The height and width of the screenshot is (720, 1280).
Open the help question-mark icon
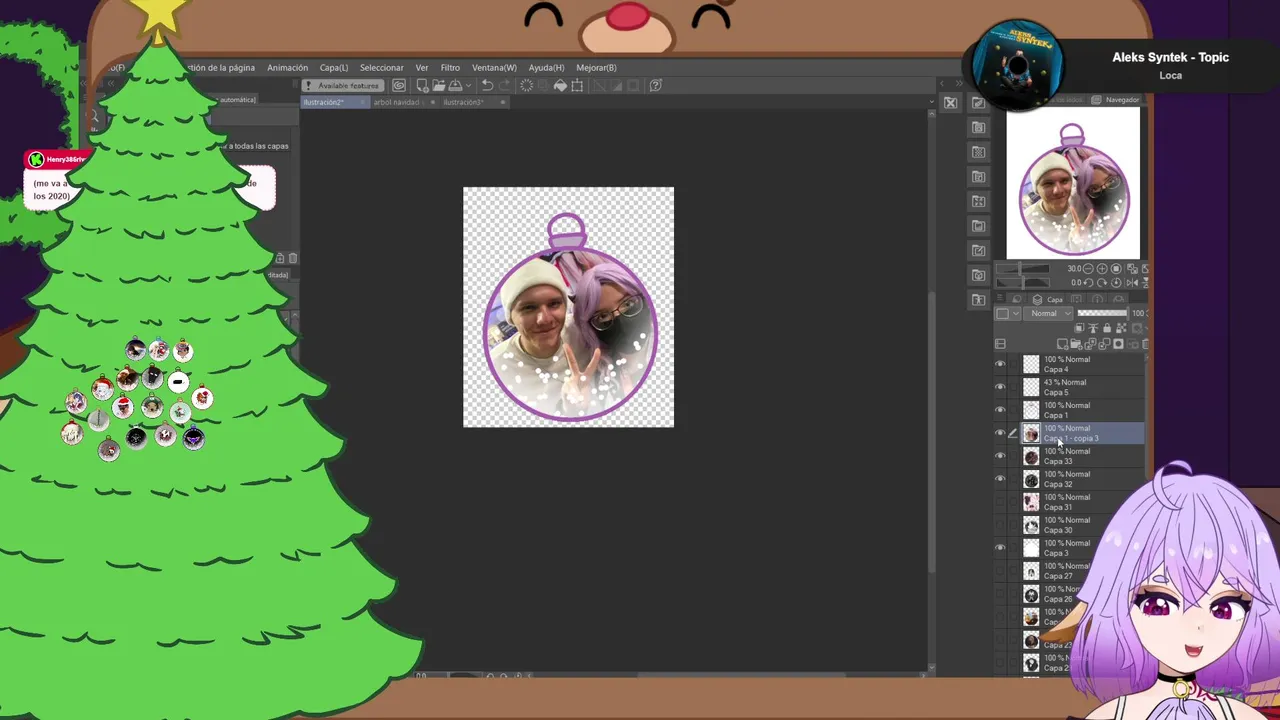click(x=655, y=86)
